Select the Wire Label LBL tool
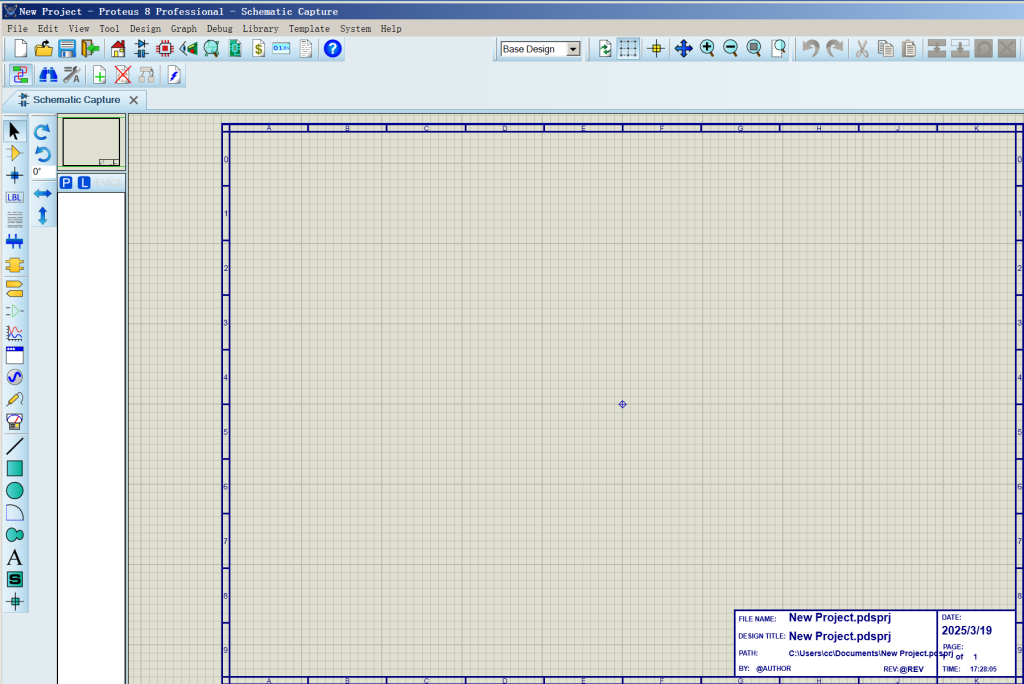The width and height of the screenshot is (1024, 684). (x=14, y=197)
